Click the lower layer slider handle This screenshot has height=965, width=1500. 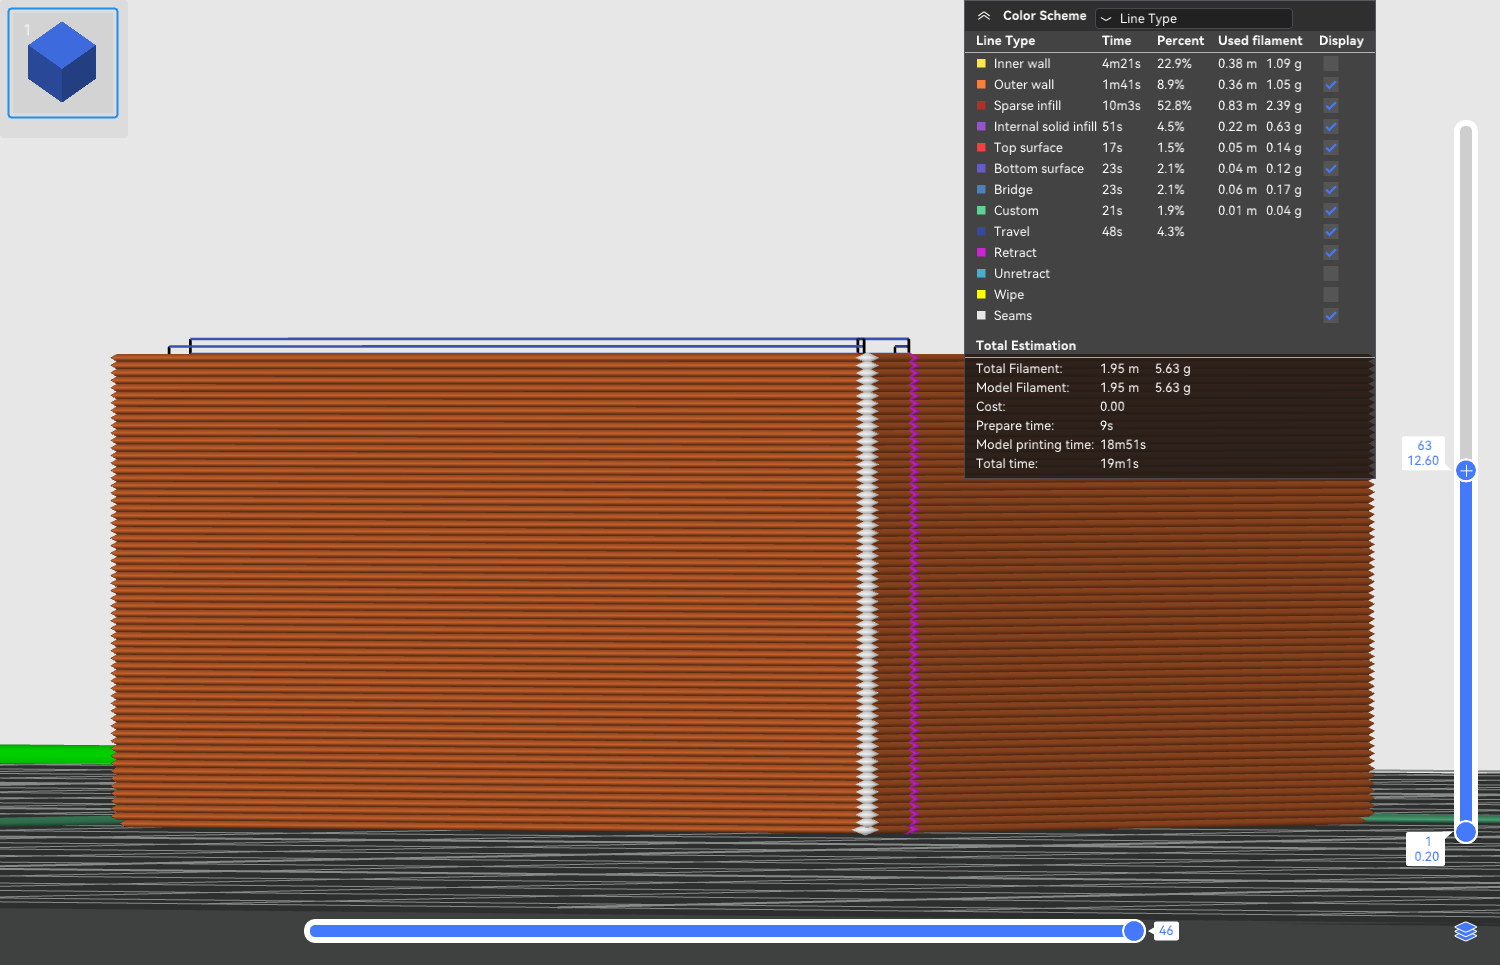point(1466,832)
